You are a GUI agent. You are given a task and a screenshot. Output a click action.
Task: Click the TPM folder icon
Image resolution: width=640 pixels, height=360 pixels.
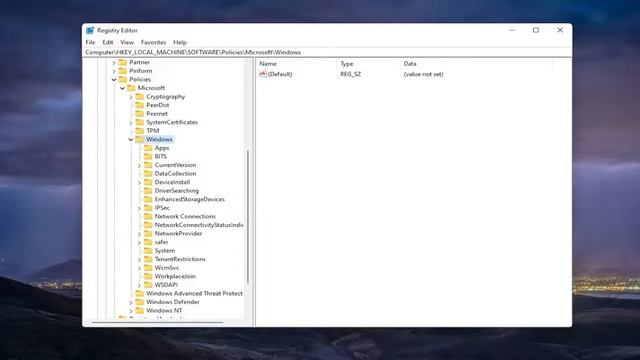140,131
